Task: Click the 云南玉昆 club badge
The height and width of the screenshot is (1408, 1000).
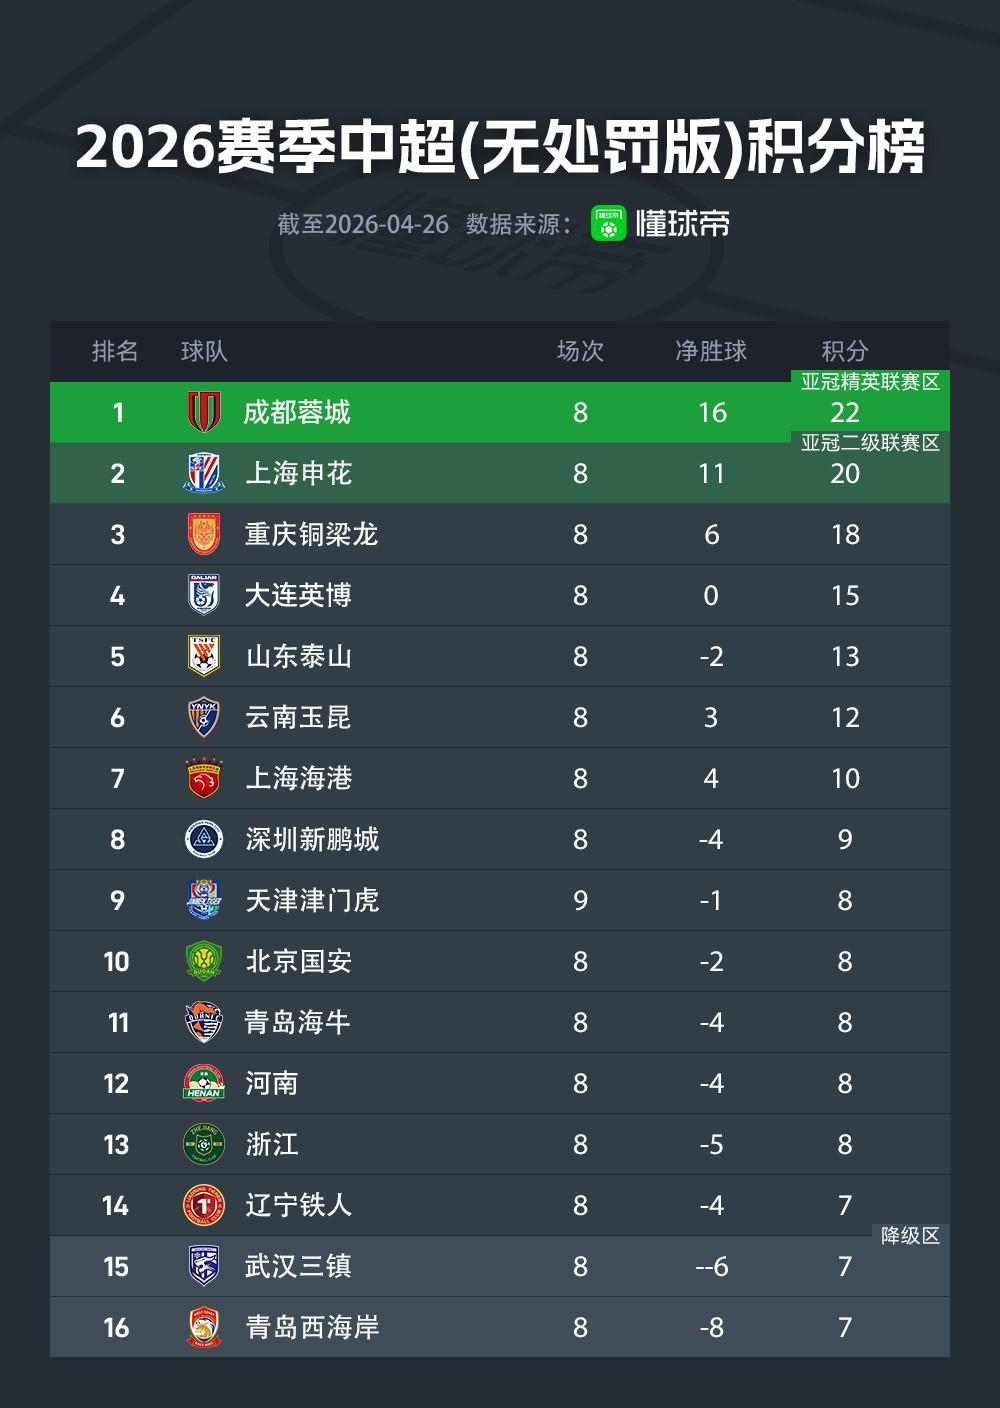Action: click(x=204, y=717)
